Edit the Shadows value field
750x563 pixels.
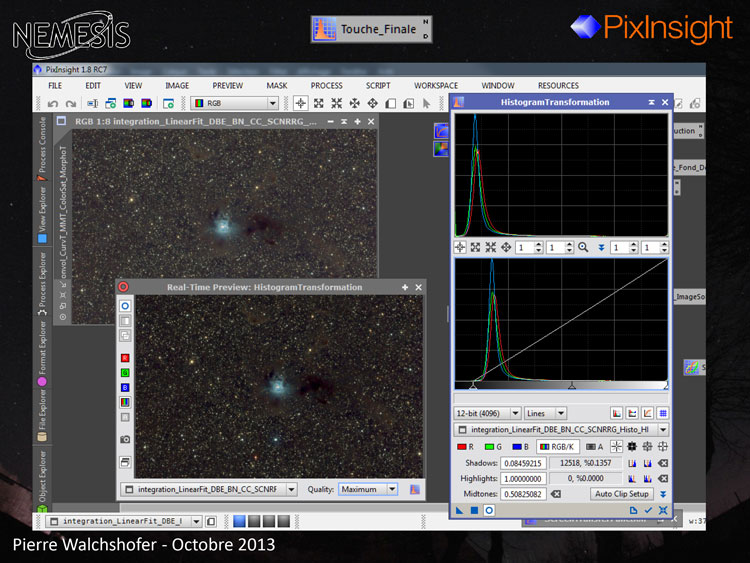coord(523,463)
